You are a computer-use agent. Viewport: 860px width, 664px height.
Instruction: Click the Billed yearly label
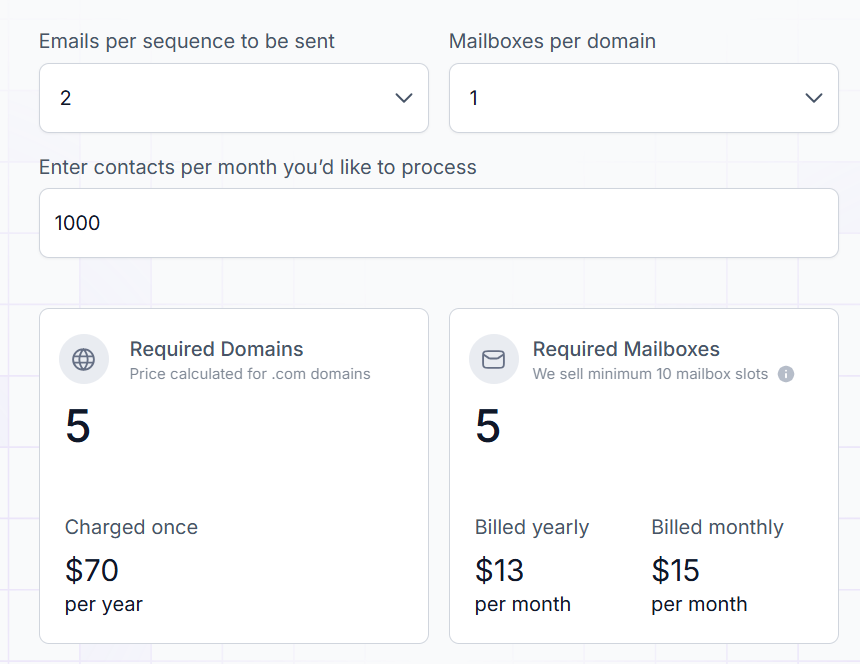pyautogui.click(x=532, y=527)
